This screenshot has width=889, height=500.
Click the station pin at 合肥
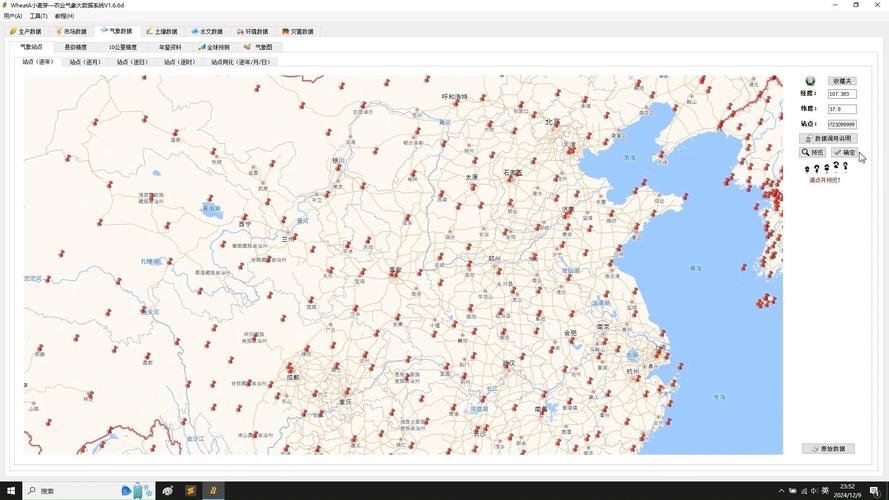pos(570,340)
